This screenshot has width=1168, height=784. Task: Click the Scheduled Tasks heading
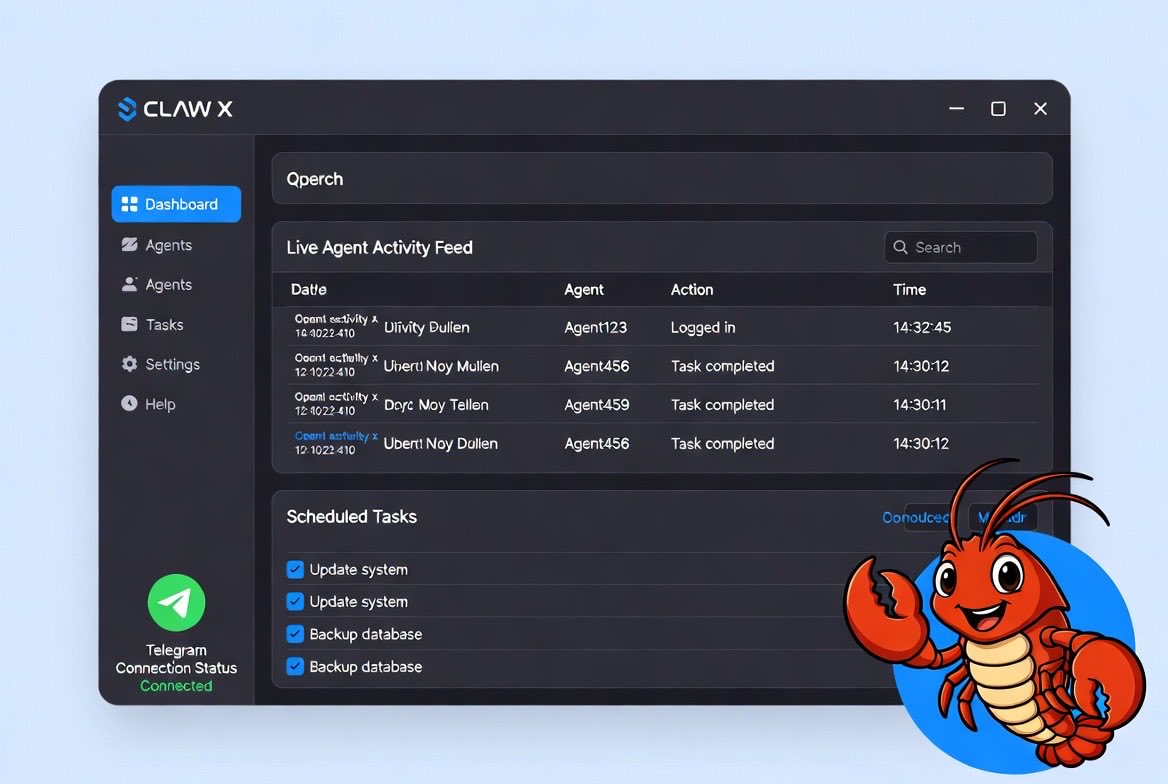click(x=352, y=516)
